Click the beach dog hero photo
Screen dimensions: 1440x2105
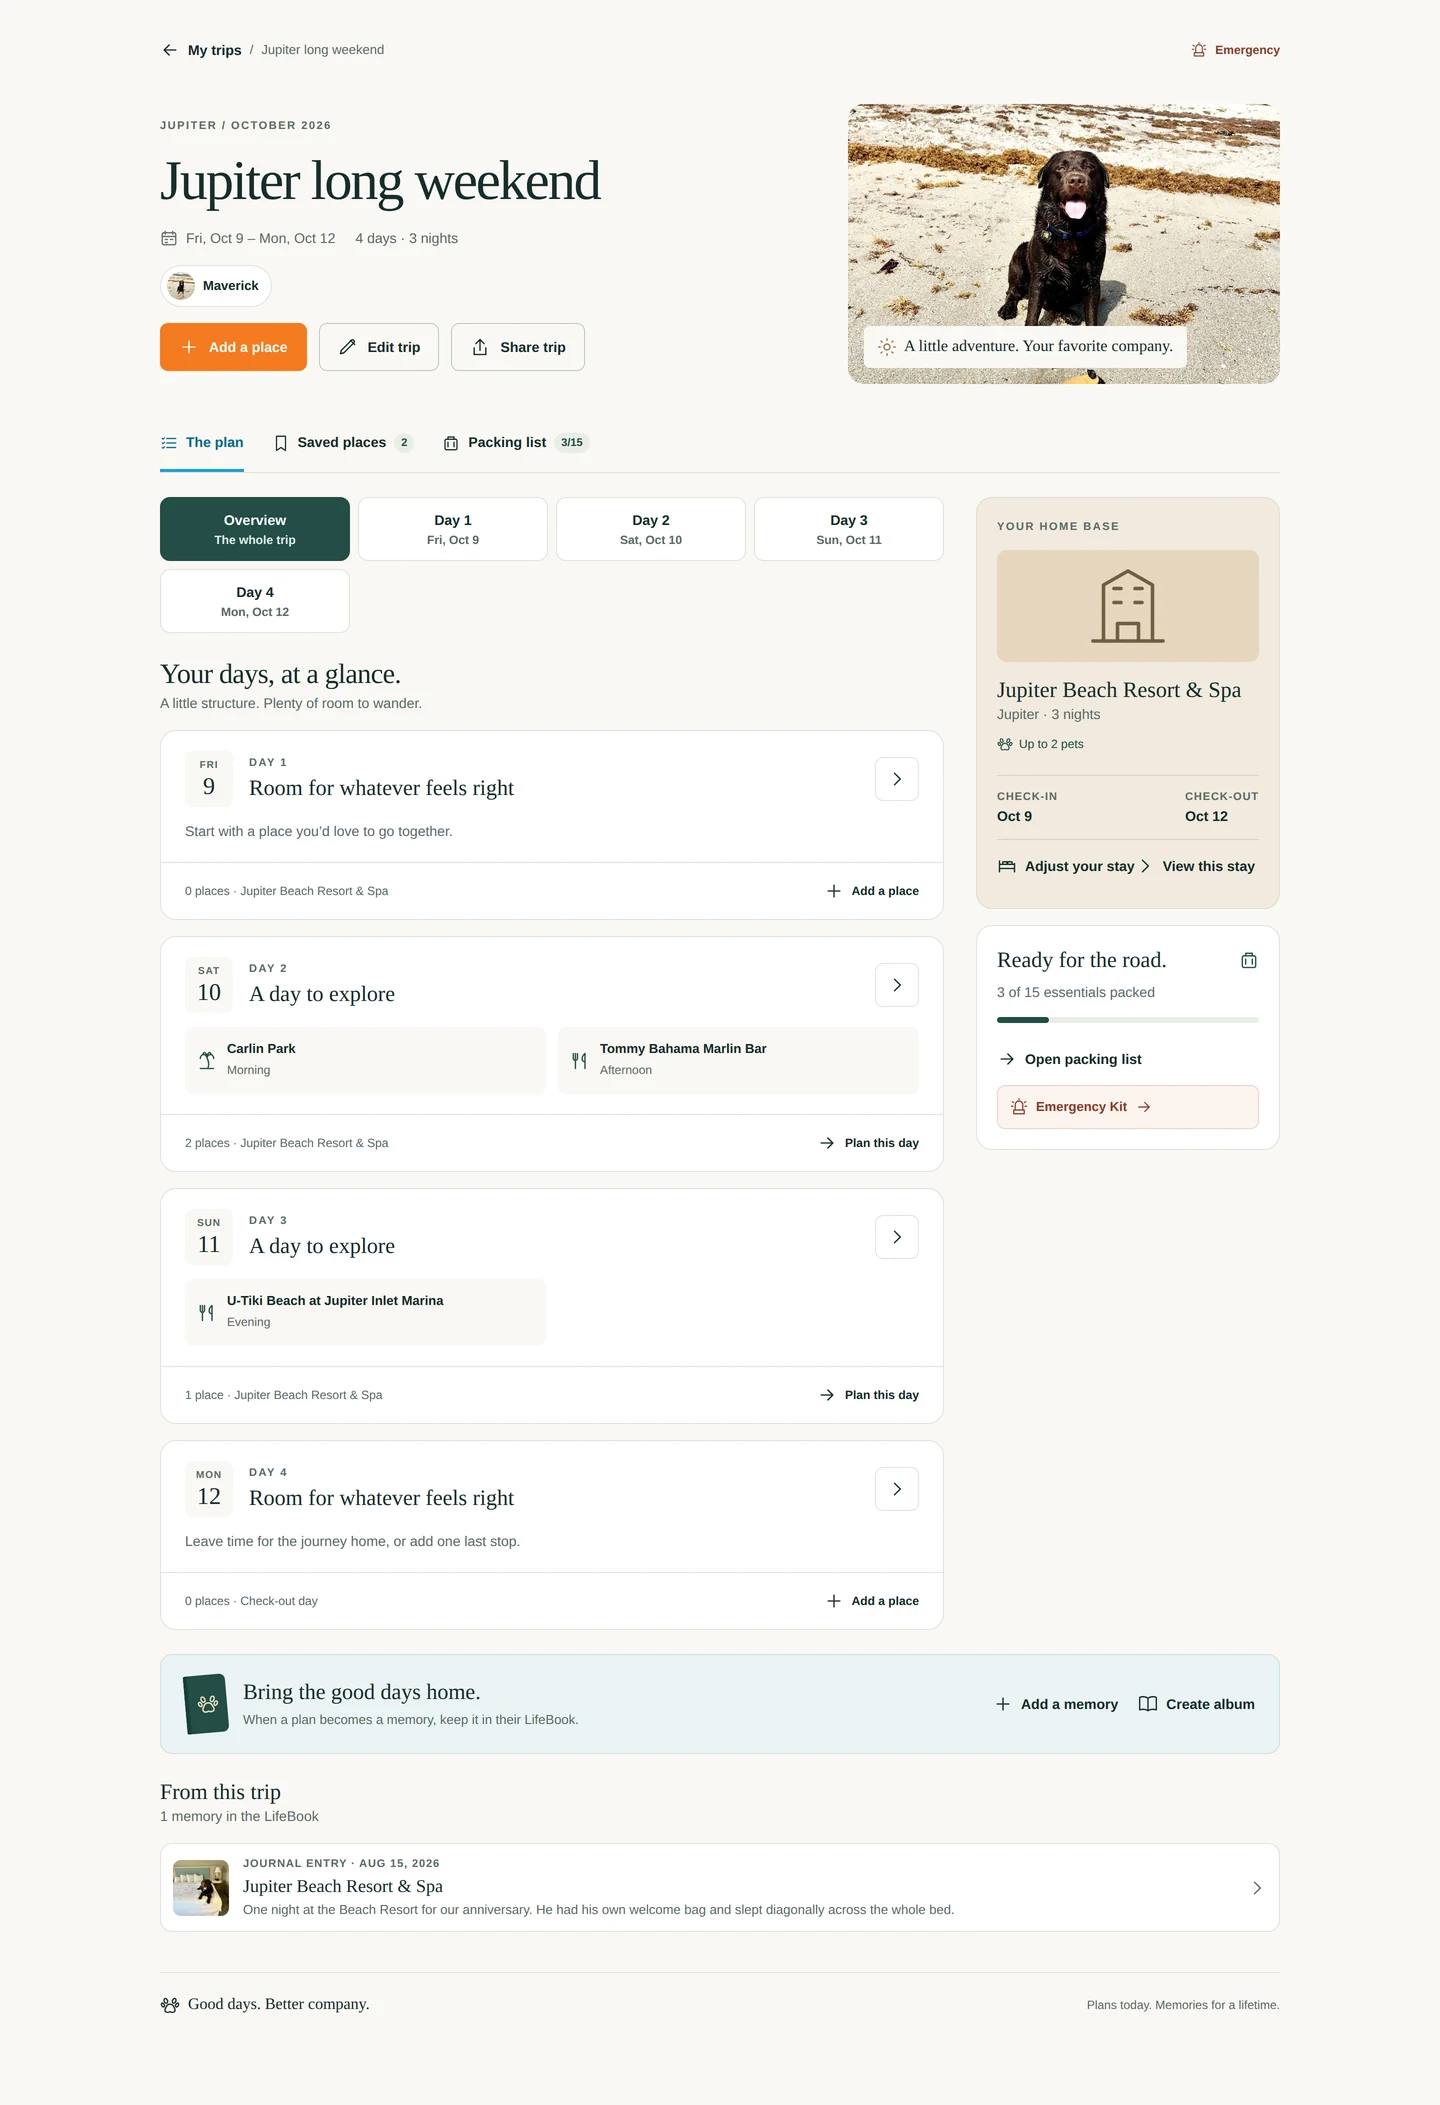(x=1064, y=244)
